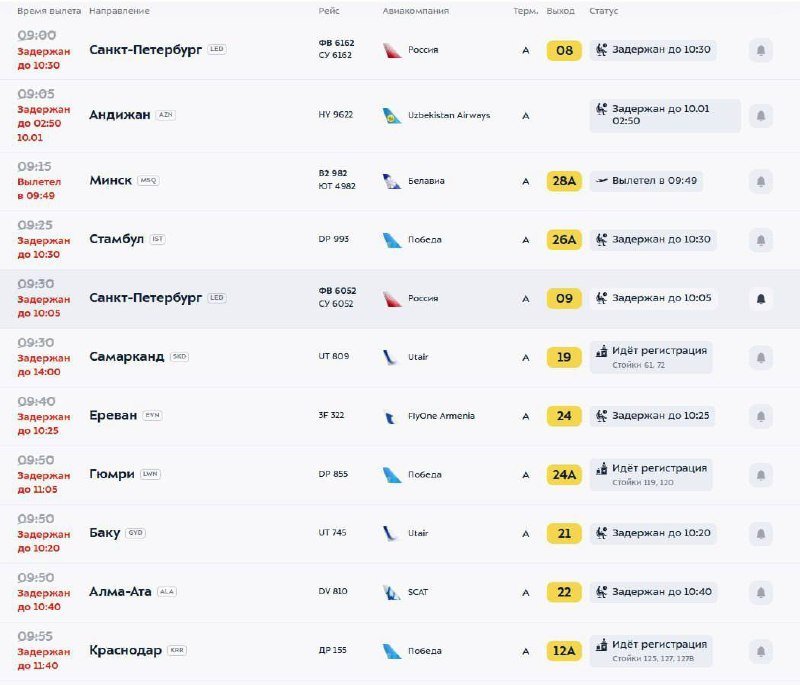Toggle bell for Saint Petersburg ФВ 6052 flight
The image size is (800, 685).
tap(761, 299)
